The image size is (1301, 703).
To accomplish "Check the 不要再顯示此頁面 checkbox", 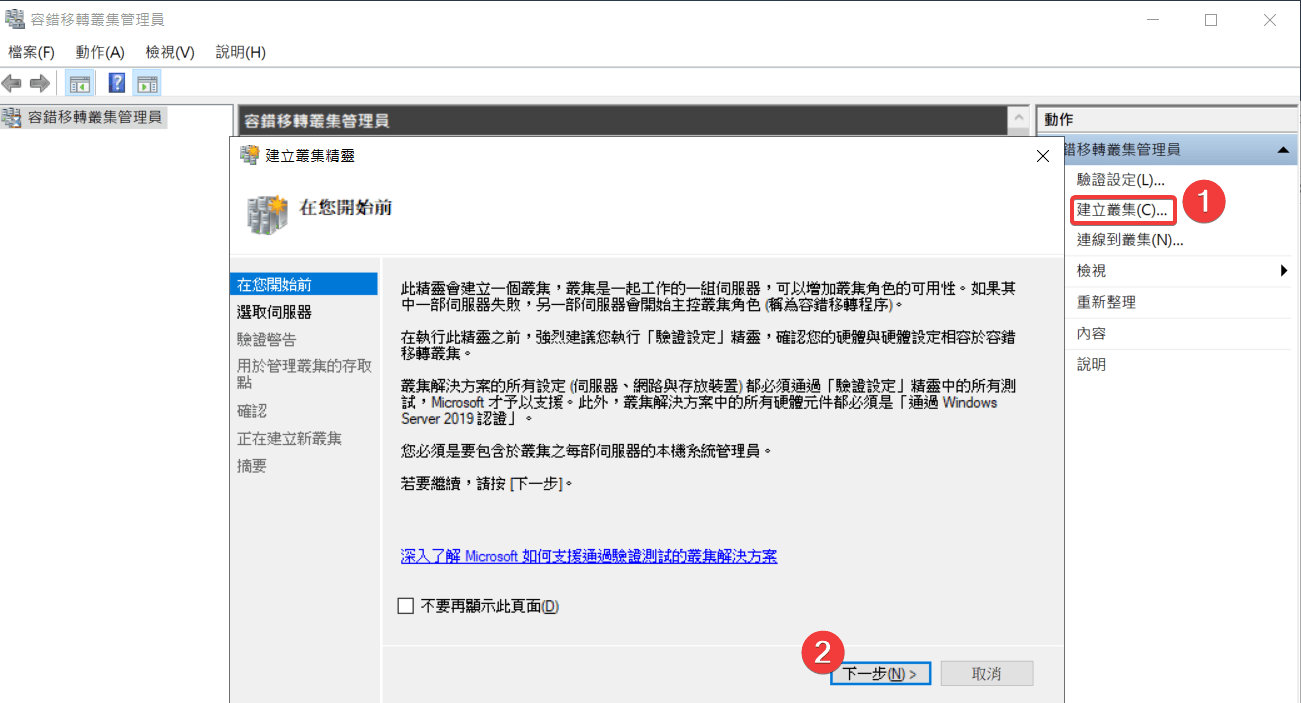I will click(405, 606).
